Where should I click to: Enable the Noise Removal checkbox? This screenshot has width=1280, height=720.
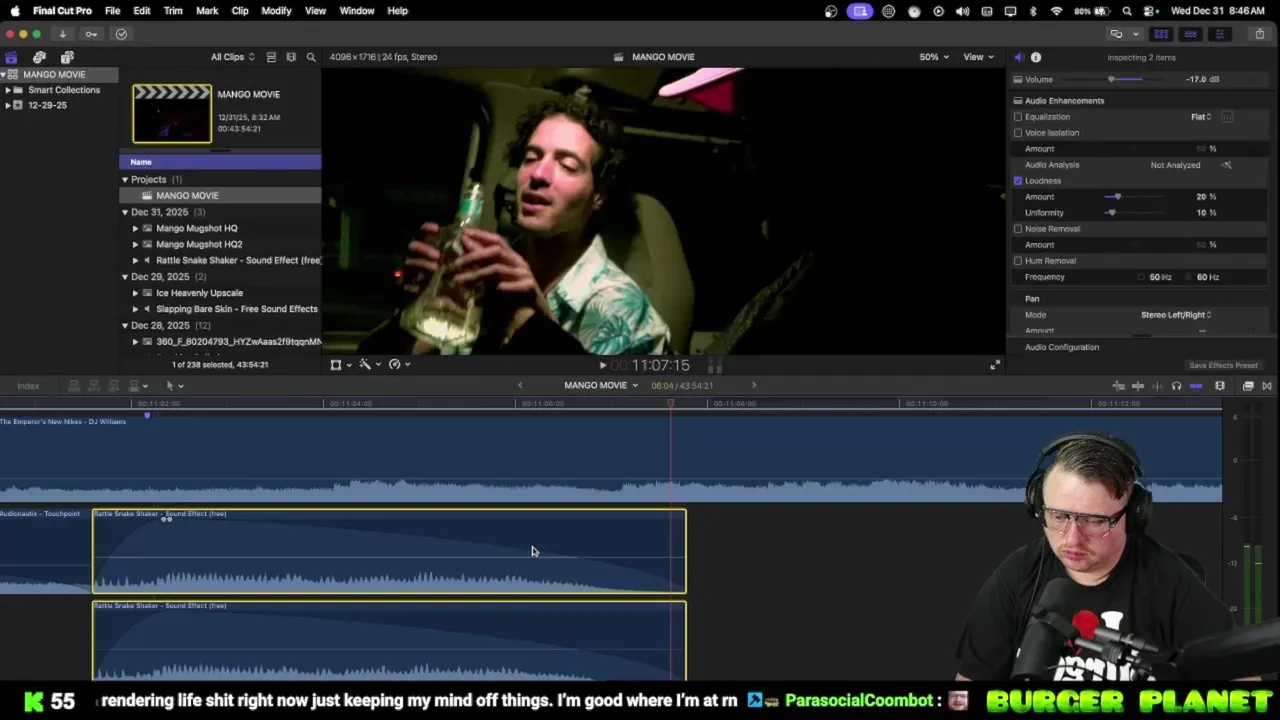pyautogui.click(x=1018, y=229)
